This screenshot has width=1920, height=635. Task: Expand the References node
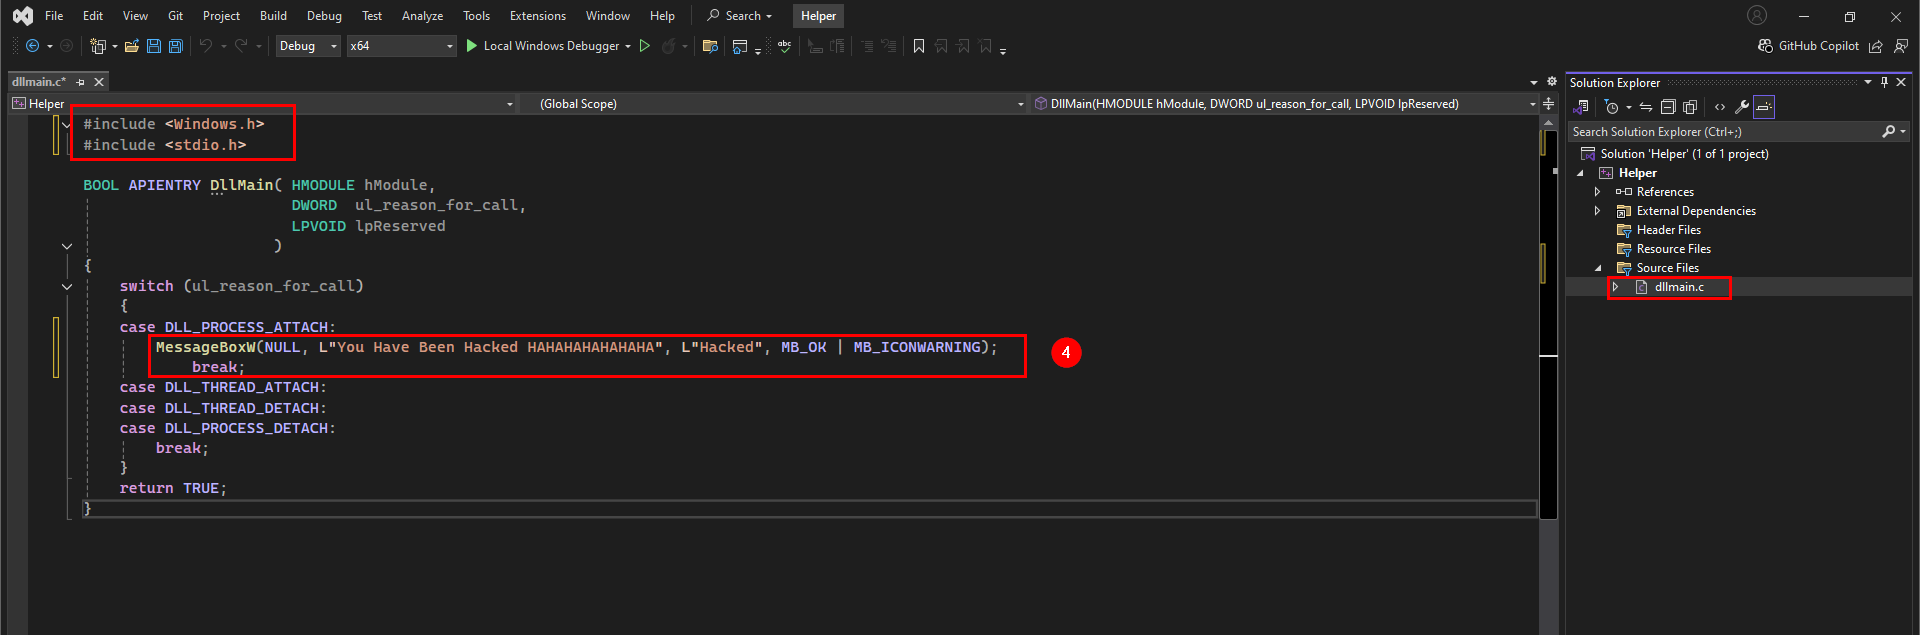pyautogui.click(x=1597, y=192)
